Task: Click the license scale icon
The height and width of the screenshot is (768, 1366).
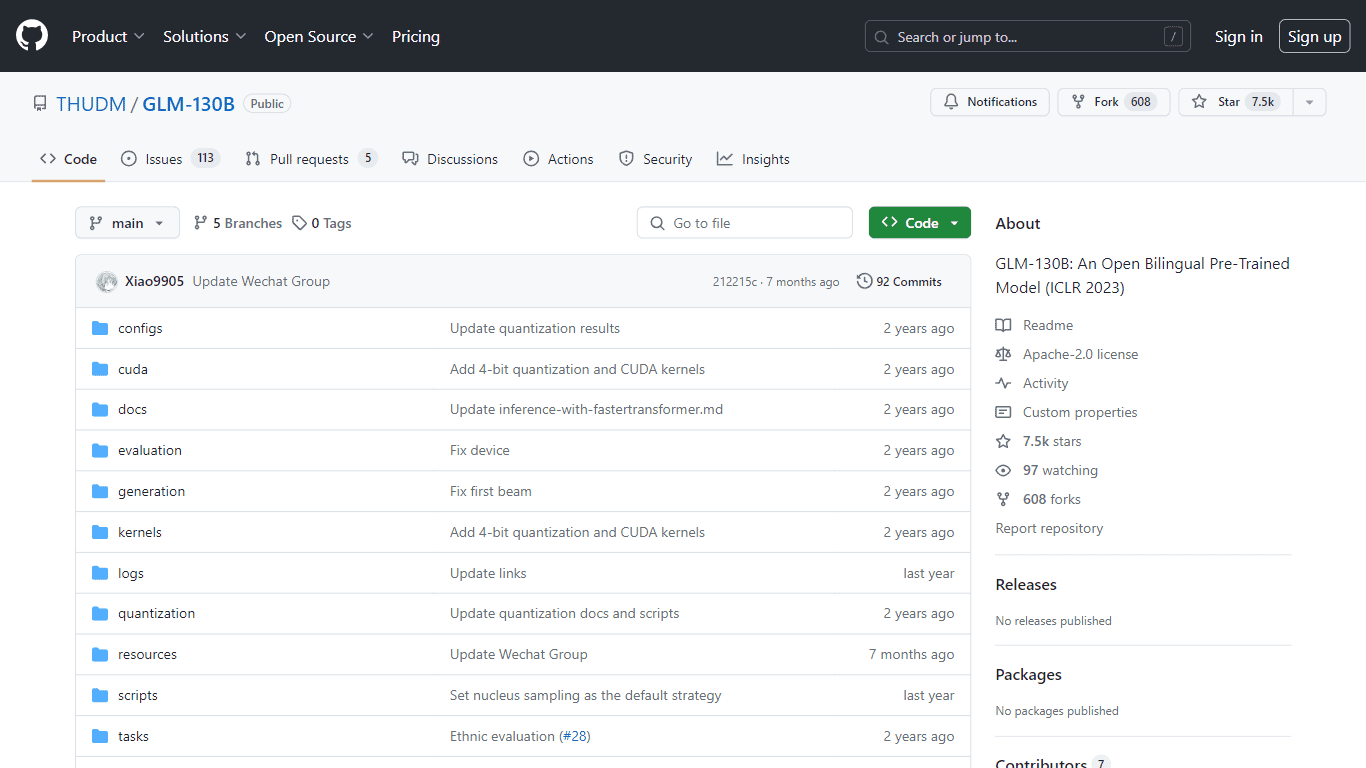Action: click(x=1003, y=354)
